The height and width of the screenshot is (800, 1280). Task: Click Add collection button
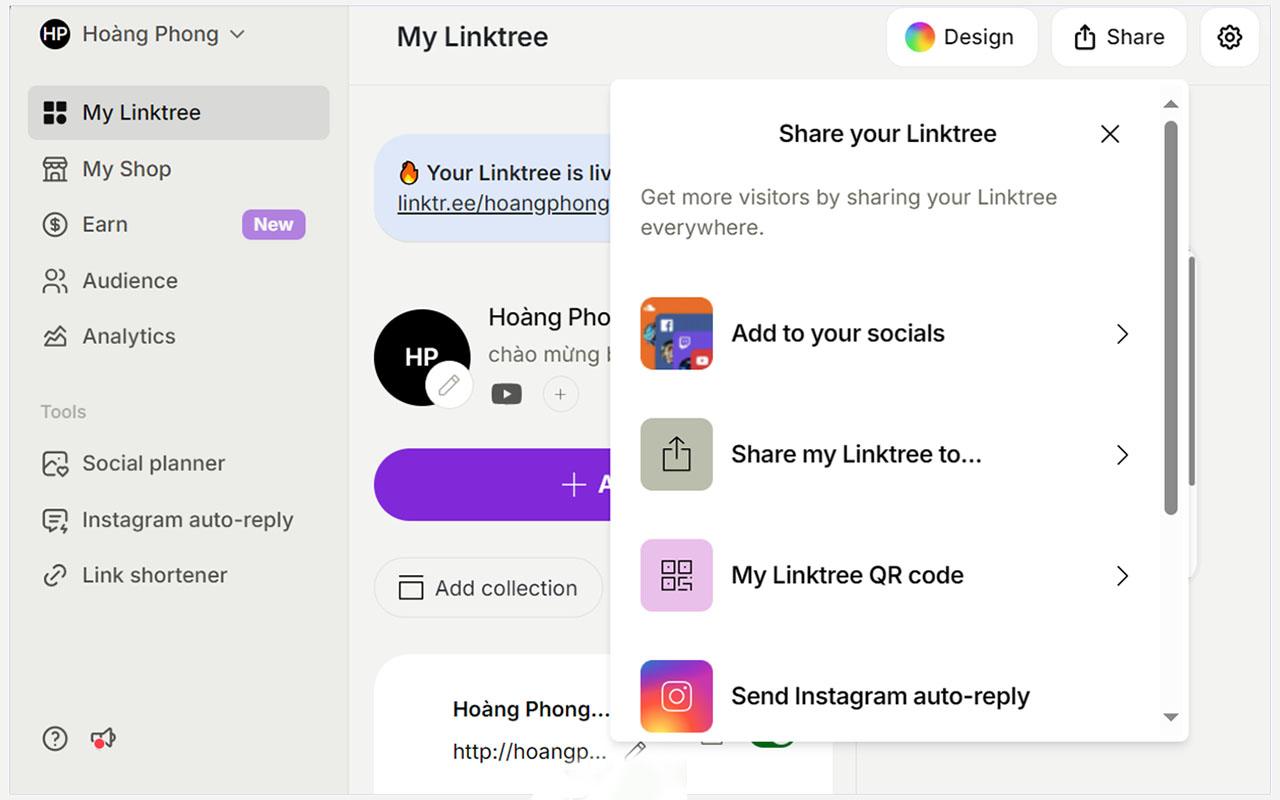(x=488, y=588)
